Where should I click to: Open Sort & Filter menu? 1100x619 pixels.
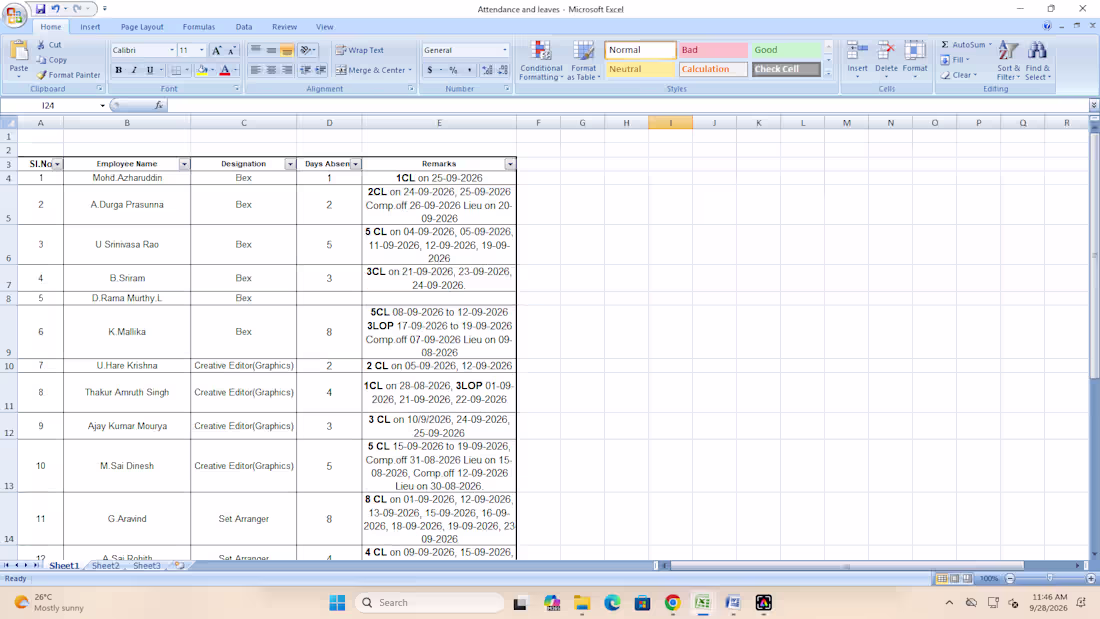(x=1008, y=60)
